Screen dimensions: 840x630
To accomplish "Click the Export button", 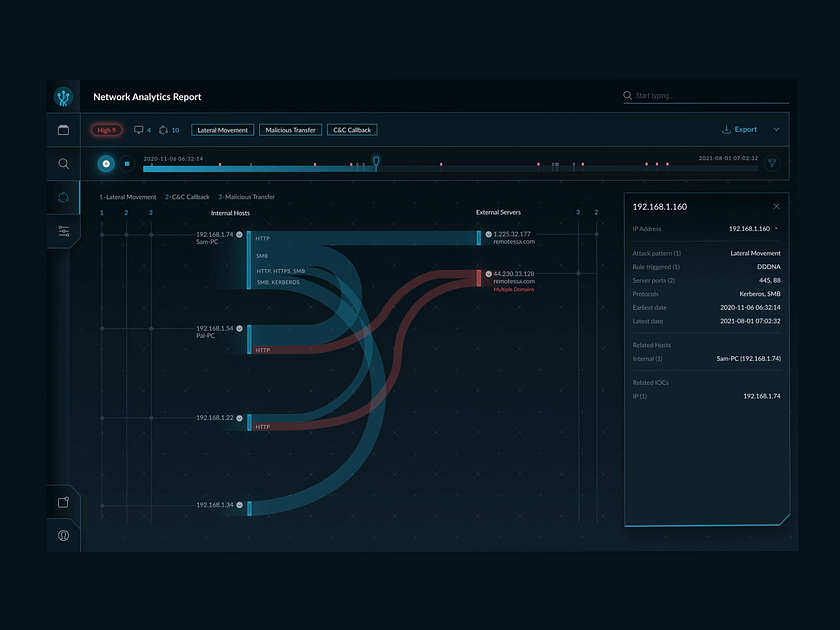I will tap(740, 129).
